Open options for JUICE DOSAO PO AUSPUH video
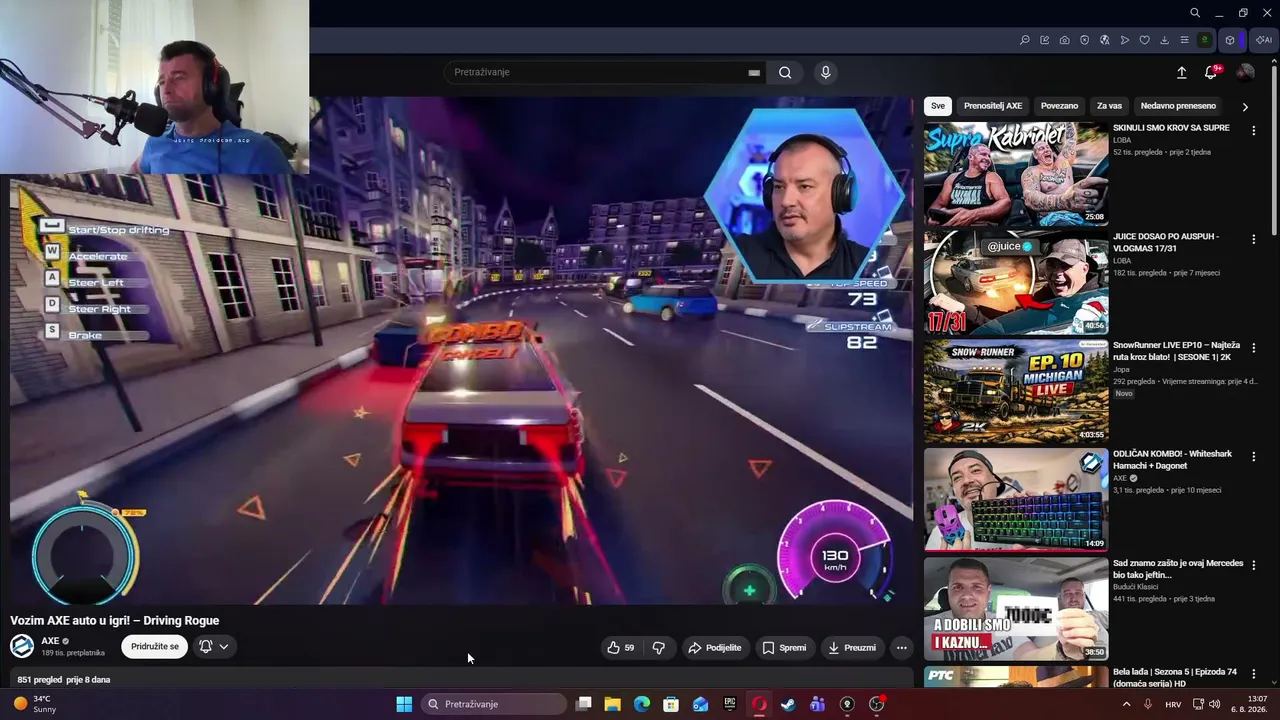This screenshot has height=720, width=1280. [1253, 239]
